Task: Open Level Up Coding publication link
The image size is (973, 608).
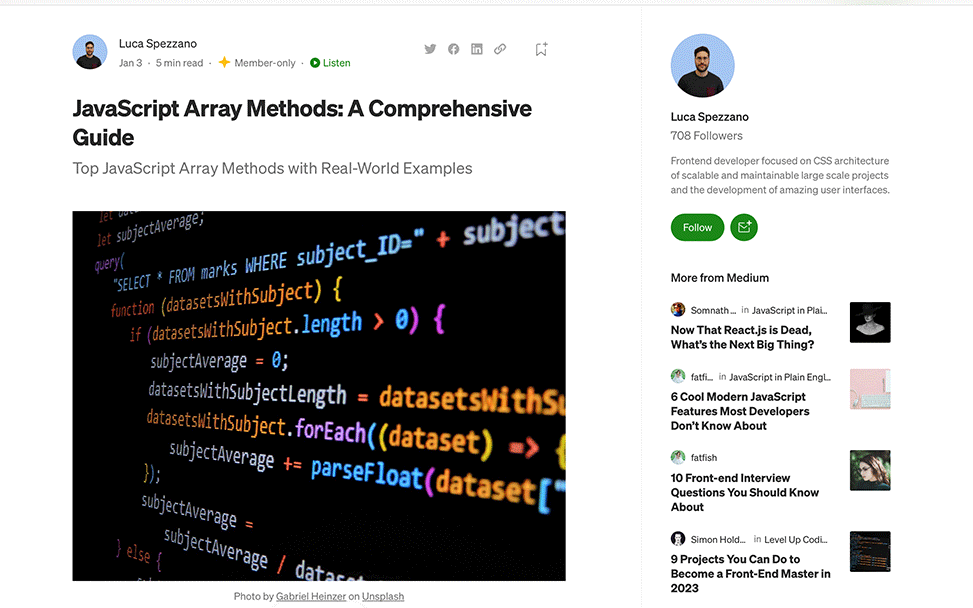Action: [796, 540]
